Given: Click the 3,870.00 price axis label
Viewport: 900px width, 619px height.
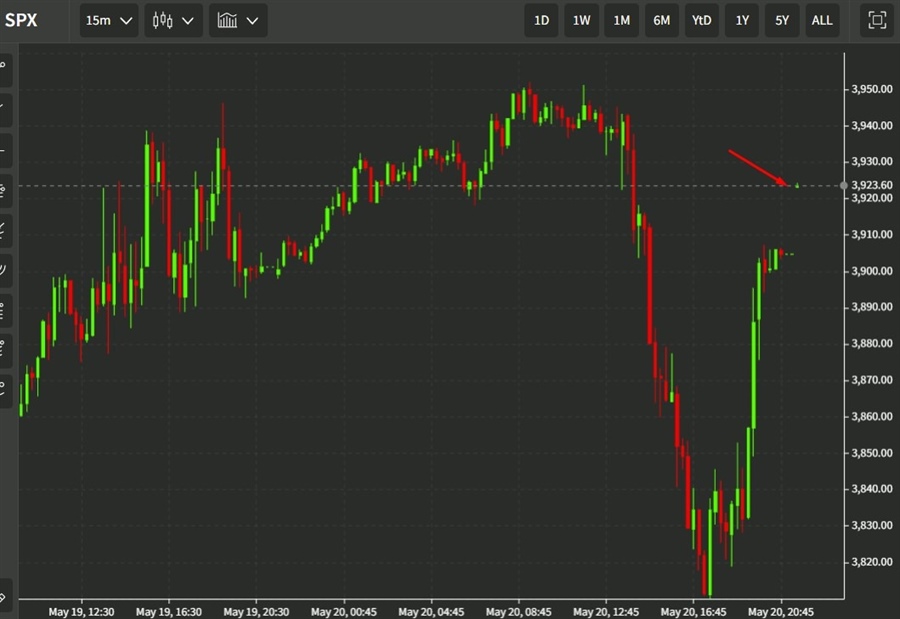Looking at the screenshot, I should pos(872,380).
